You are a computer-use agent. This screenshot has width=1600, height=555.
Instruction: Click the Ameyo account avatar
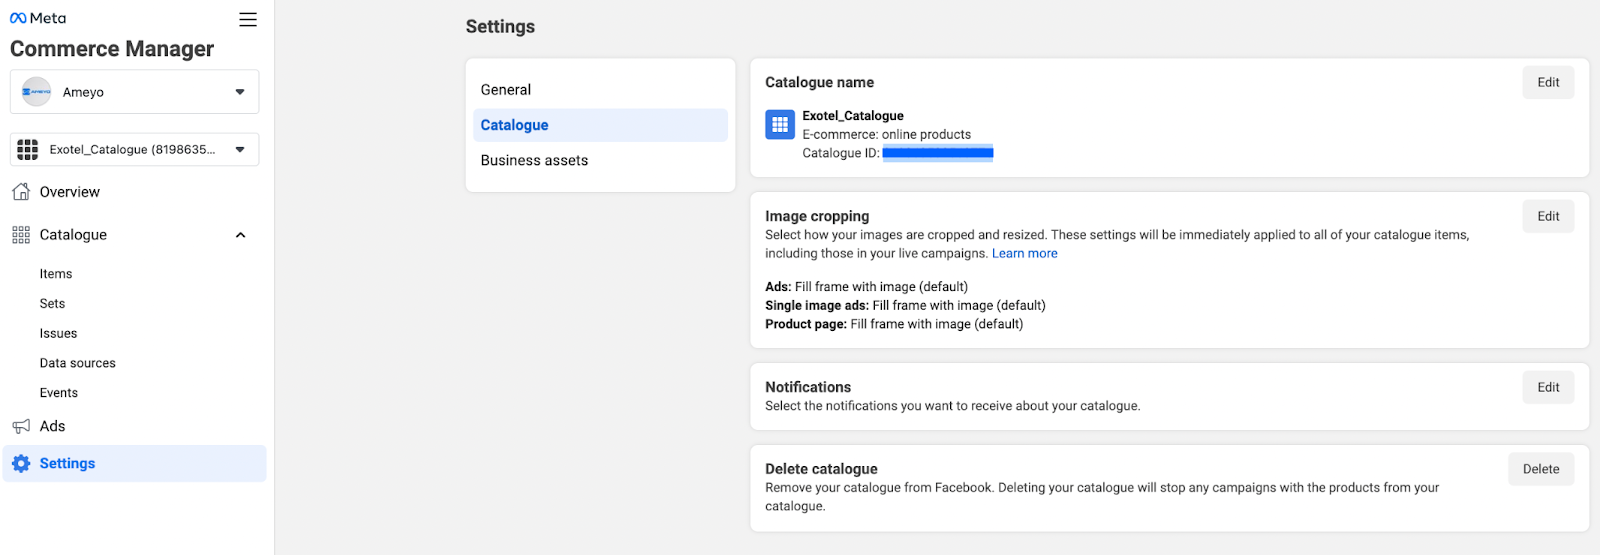37,92
